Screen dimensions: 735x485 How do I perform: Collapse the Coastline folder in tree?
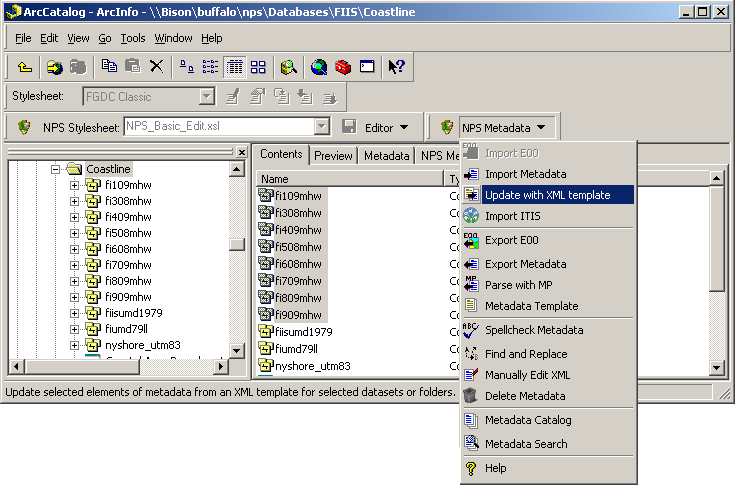click(56, 169)
